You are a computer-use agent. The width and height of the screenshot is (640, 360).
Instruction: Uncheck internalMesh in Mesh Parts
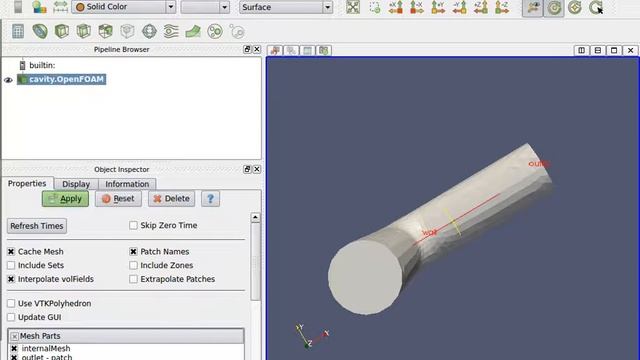[14, 348]
